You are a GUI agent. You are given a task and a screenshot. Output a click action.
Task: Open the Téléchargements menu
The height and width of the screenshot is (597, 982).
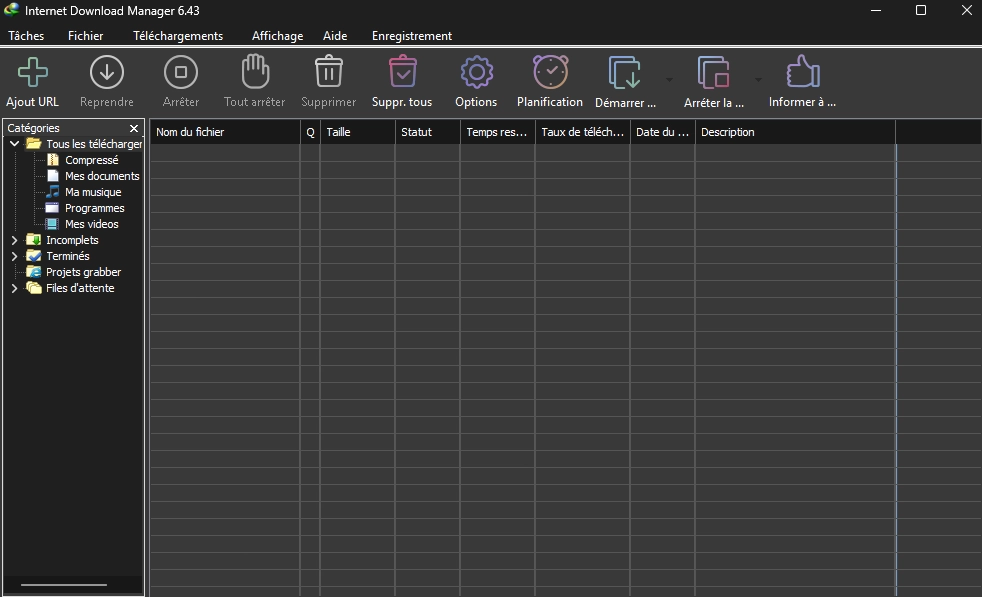pyautogui.click(x=178, y=36)
